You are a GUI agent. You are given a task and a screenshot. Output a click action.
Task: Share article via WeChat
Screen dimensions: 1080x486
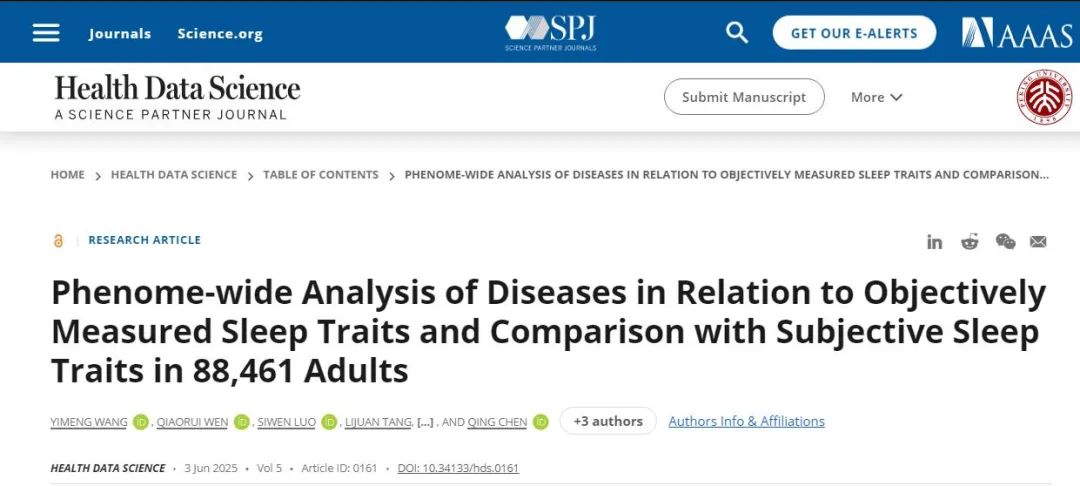(x=1005, y=241)
